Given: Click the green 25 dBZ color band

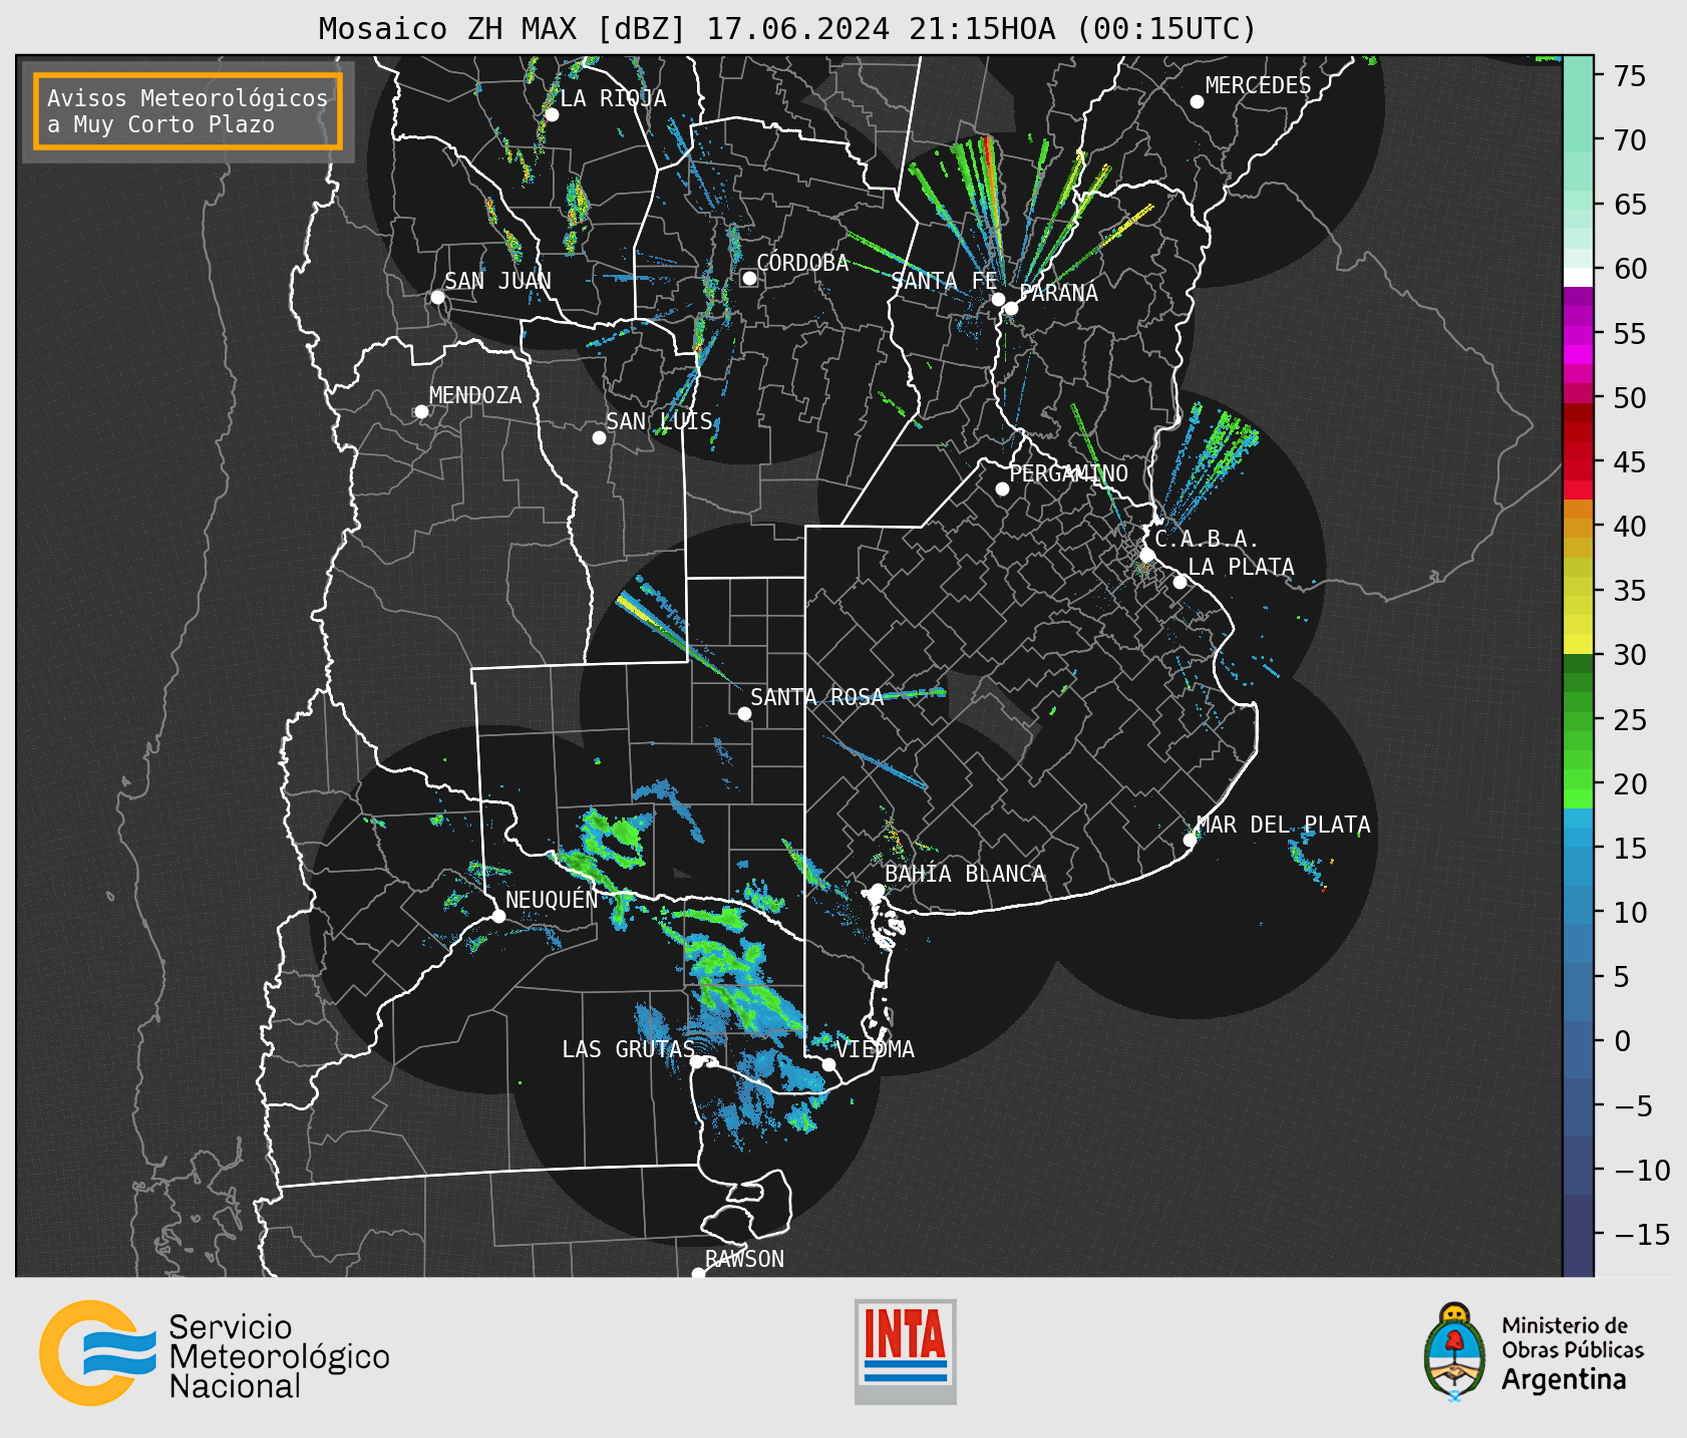Looking at the screenshot, I should pos(1578,719).
